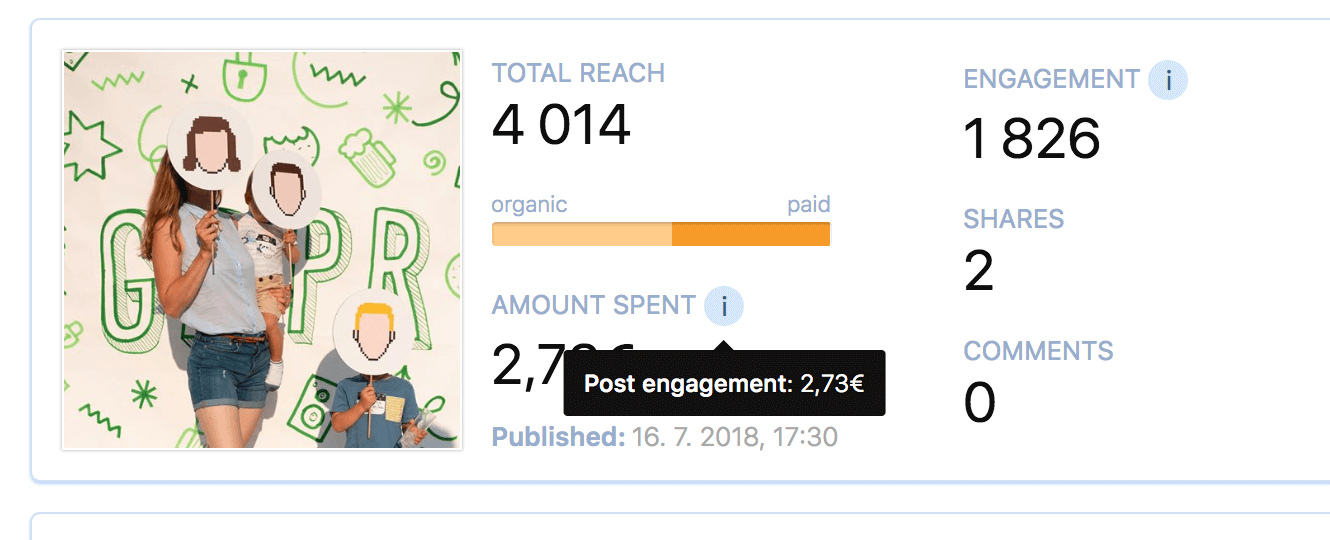Select the Shares heading

(1013, 219)
